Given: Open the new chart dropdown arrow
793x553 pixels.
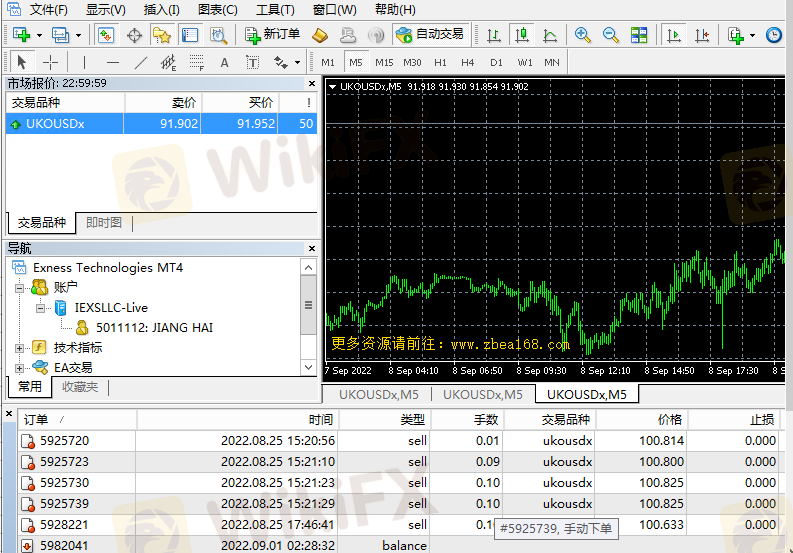Looking at the screenshot, I should (39, 35).
